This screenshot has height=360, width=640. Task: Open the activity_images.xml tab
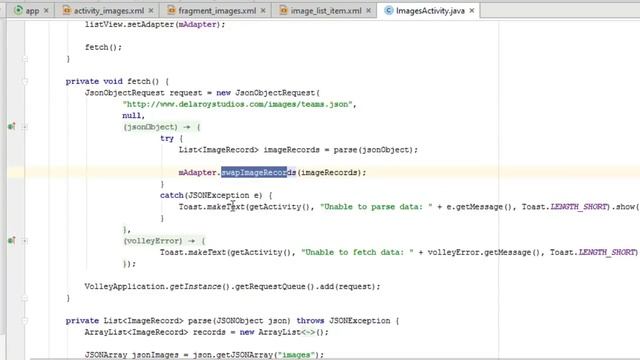109,11
